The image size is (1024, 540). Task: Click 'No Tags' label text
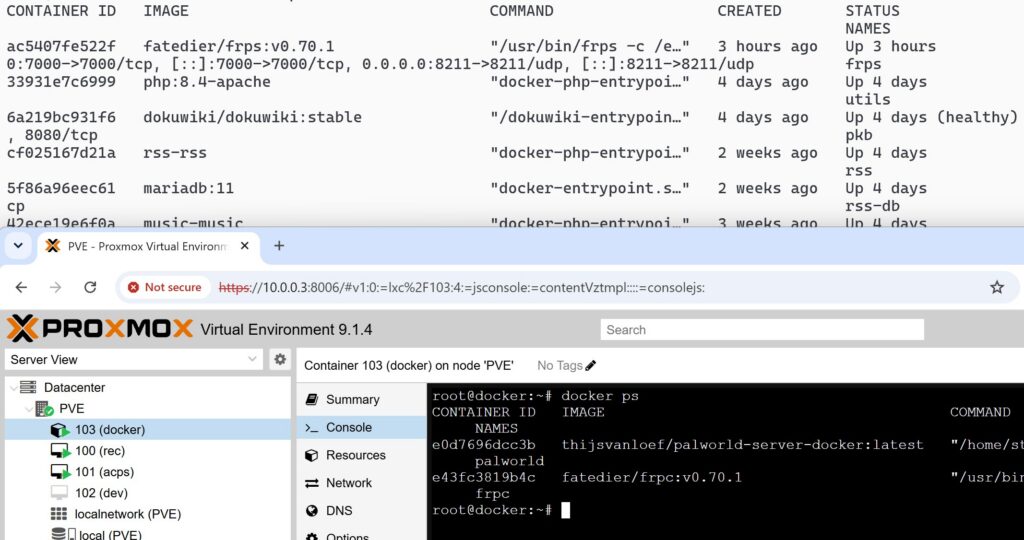click(560, 366)
